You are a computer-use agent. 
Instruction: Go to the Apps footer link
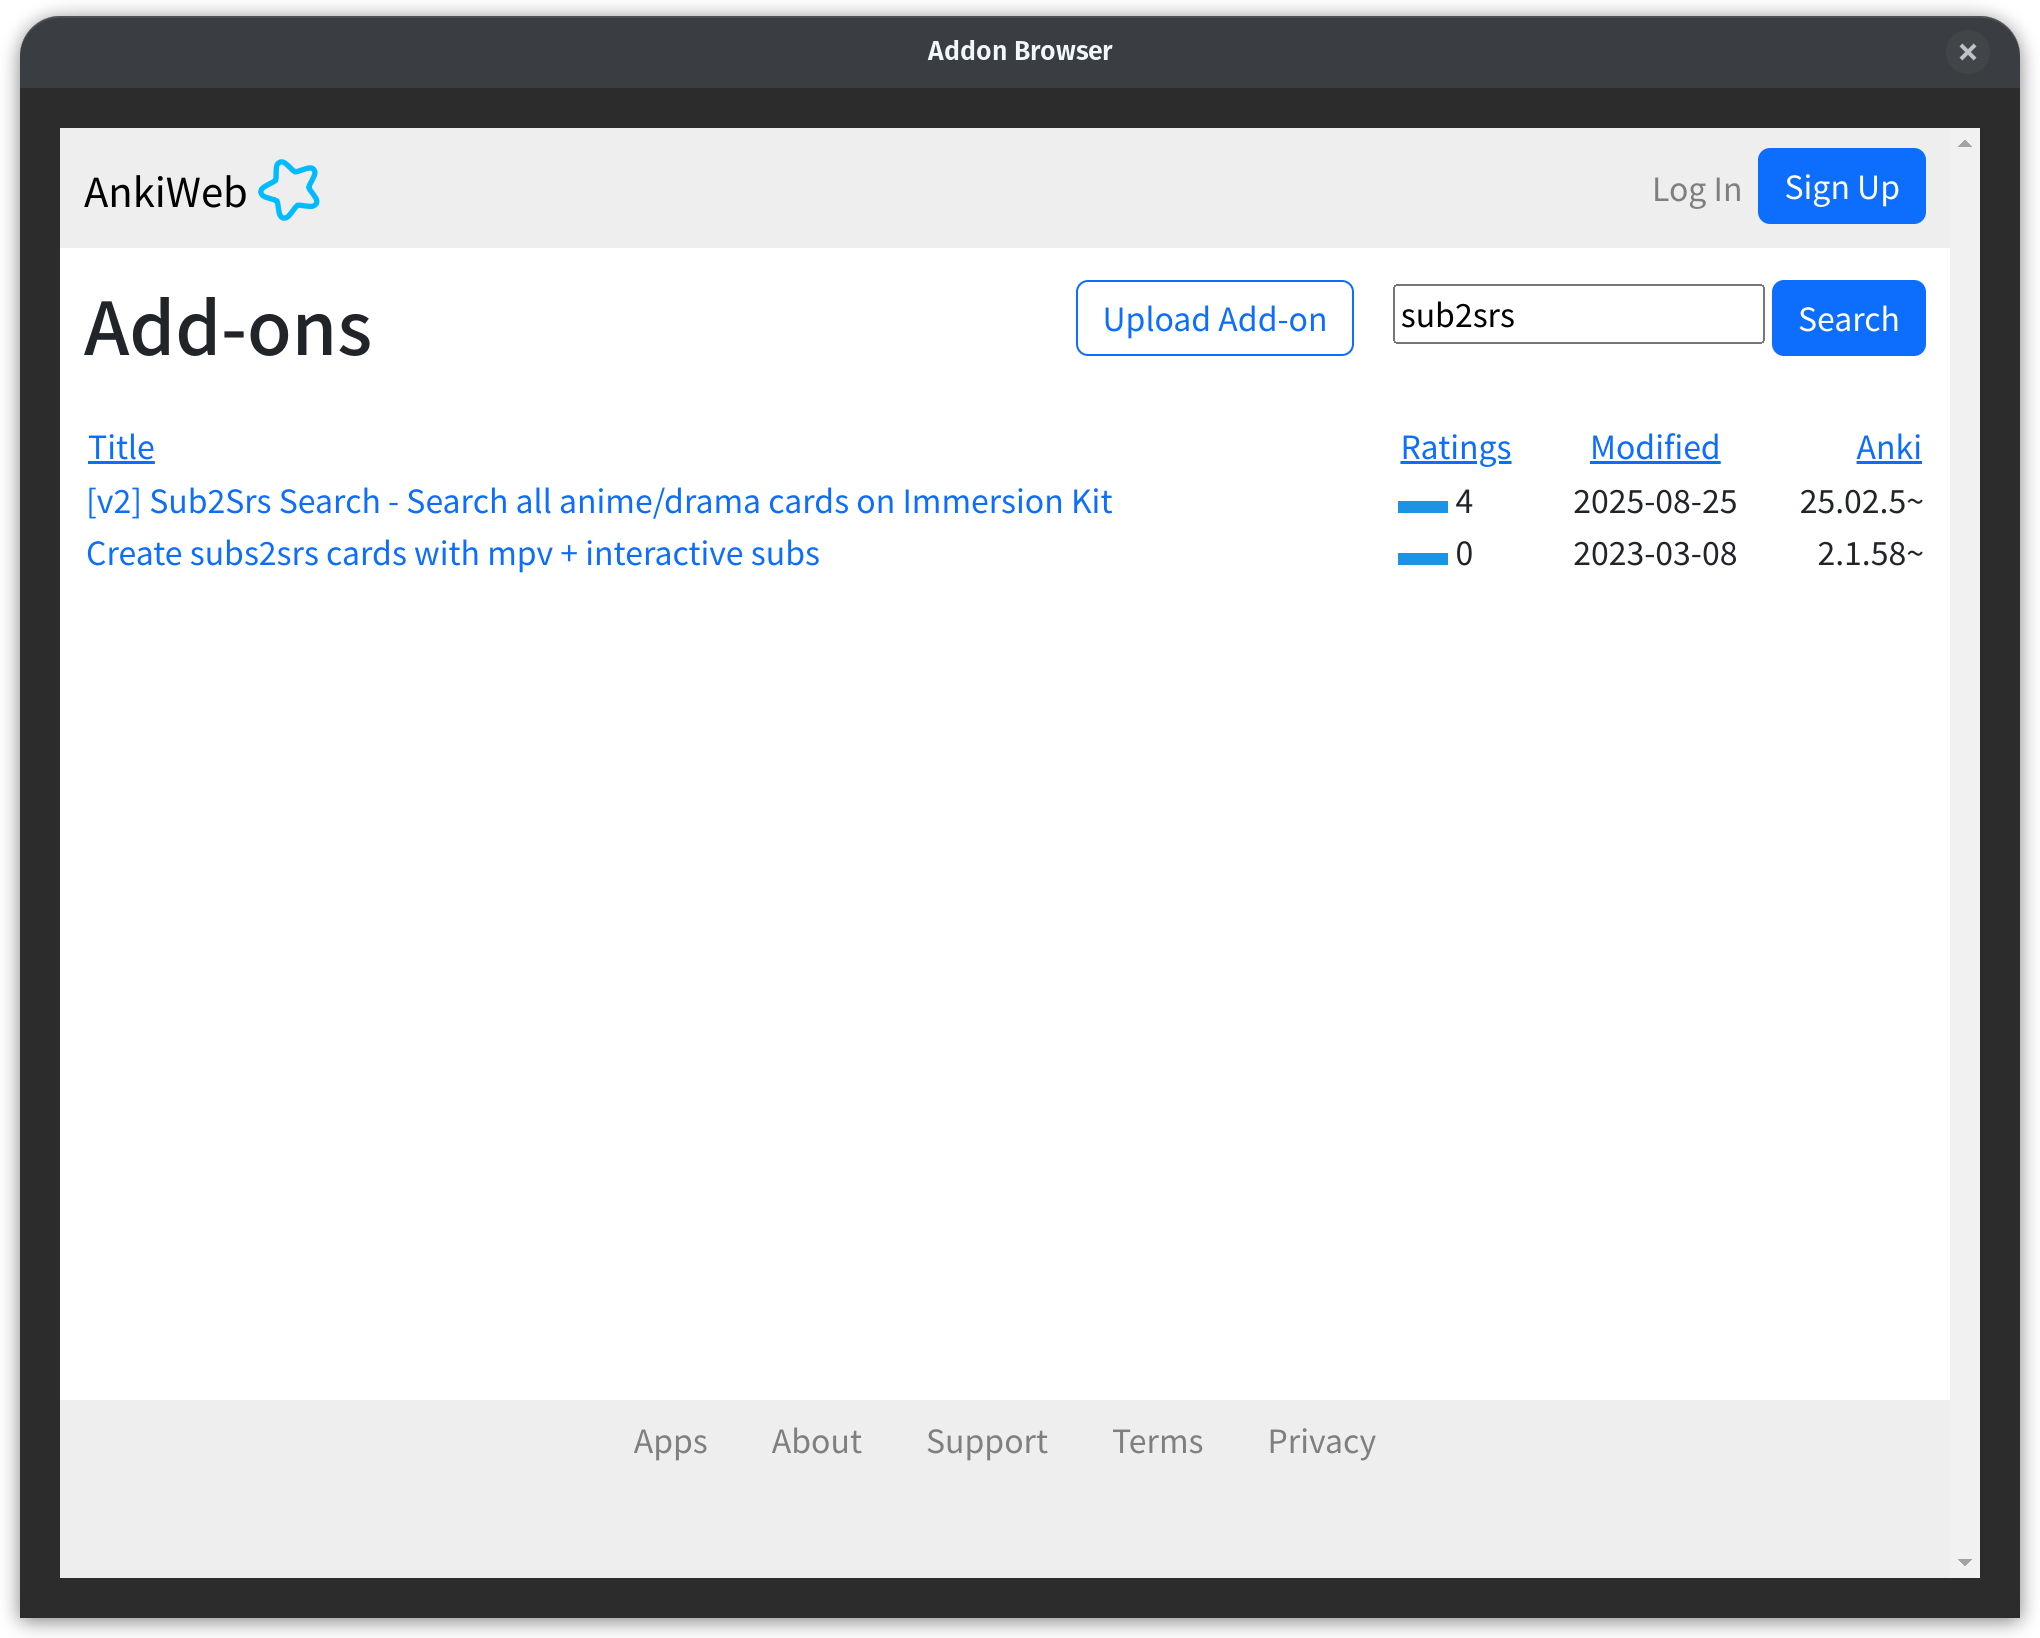click(670, 1441)
